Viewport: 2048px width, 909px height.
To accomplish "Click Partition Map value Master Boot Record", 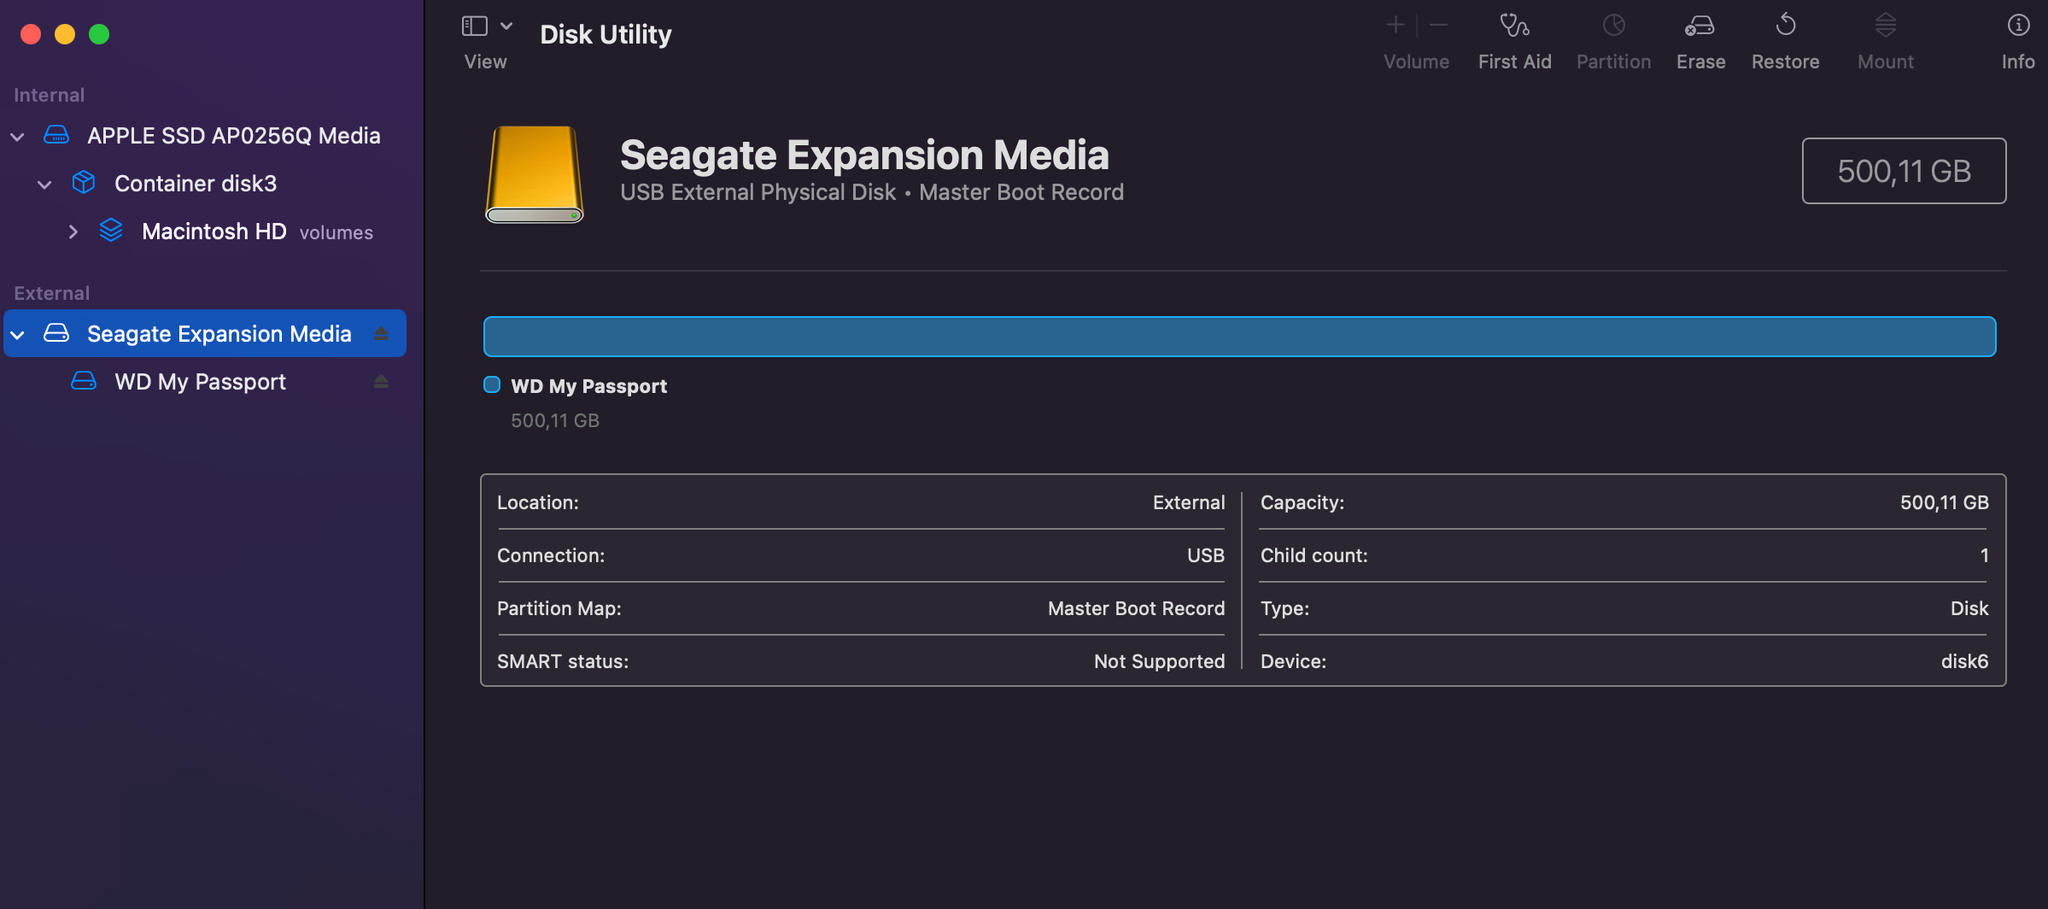I will pyautogui.click(x=1136, y=608).
